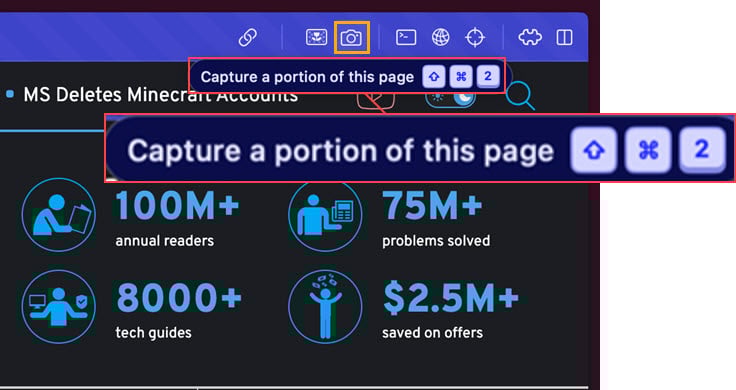This screenshot has width=736, height=390.
Task: Open the MS Deletes Minecraft Accounts headline
Action: (x=161, y=95)
